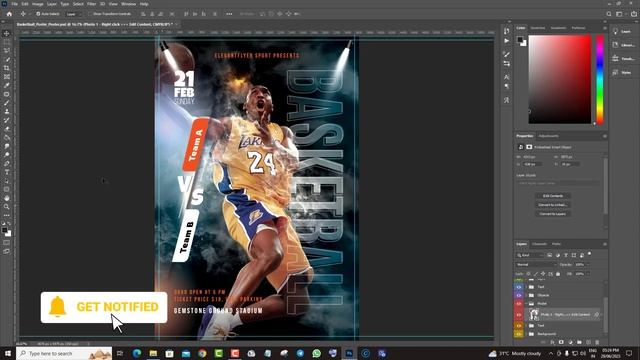
Task: Switch to the Channels tab
Action: point(539,244)
